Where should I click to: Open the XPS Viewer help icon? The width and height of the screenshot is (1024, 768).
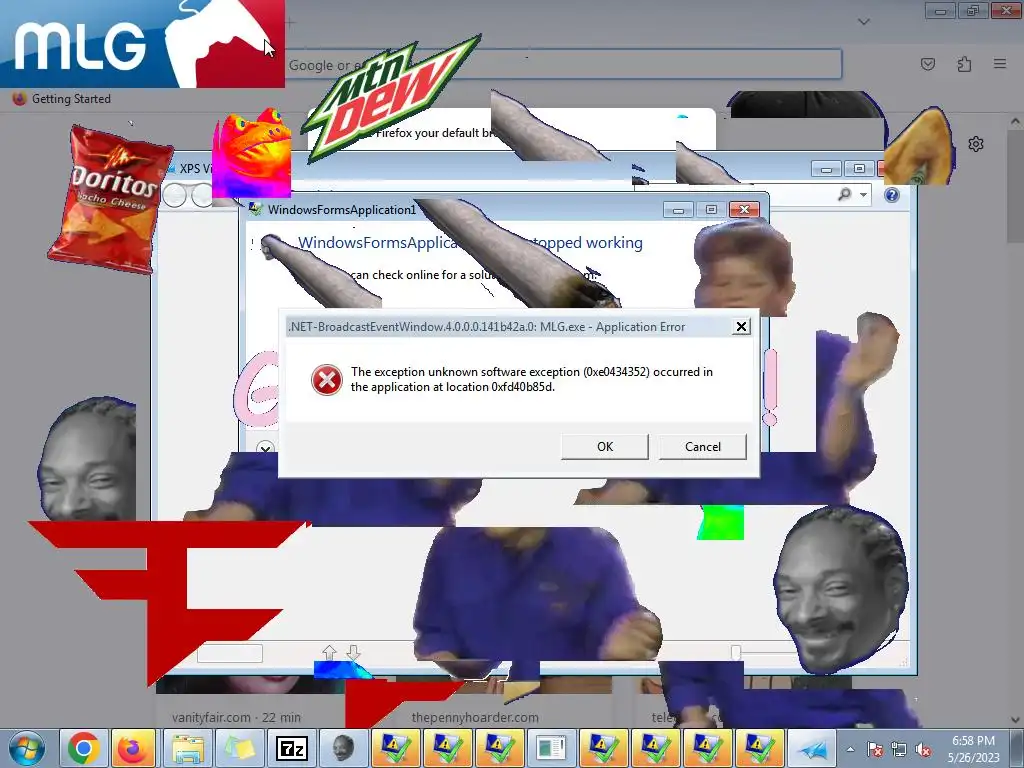click(892, 195)
